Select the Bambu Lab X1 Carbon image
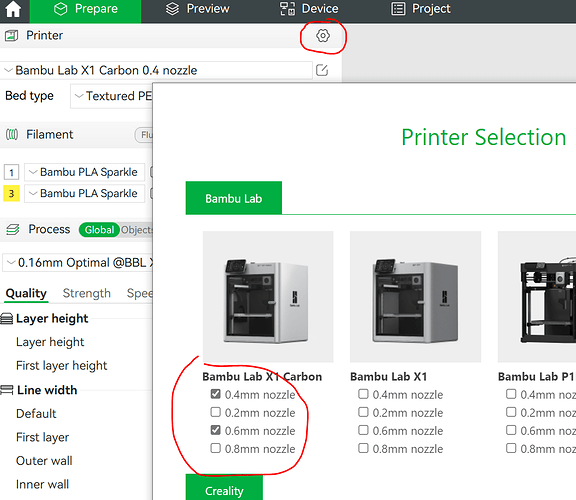This screenshot has height=500, width=576. [268, 297]
